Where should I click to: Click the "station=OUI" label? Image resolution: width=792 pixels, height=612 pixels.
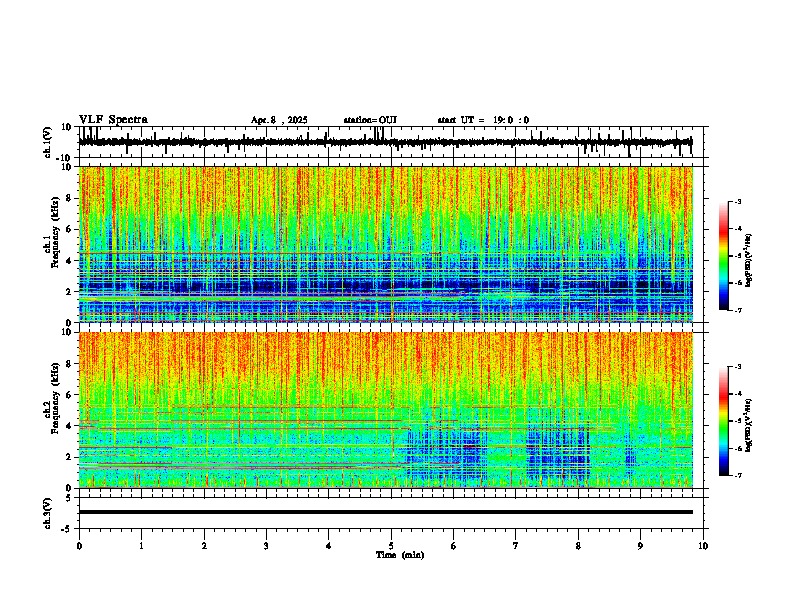coord(370,120)
